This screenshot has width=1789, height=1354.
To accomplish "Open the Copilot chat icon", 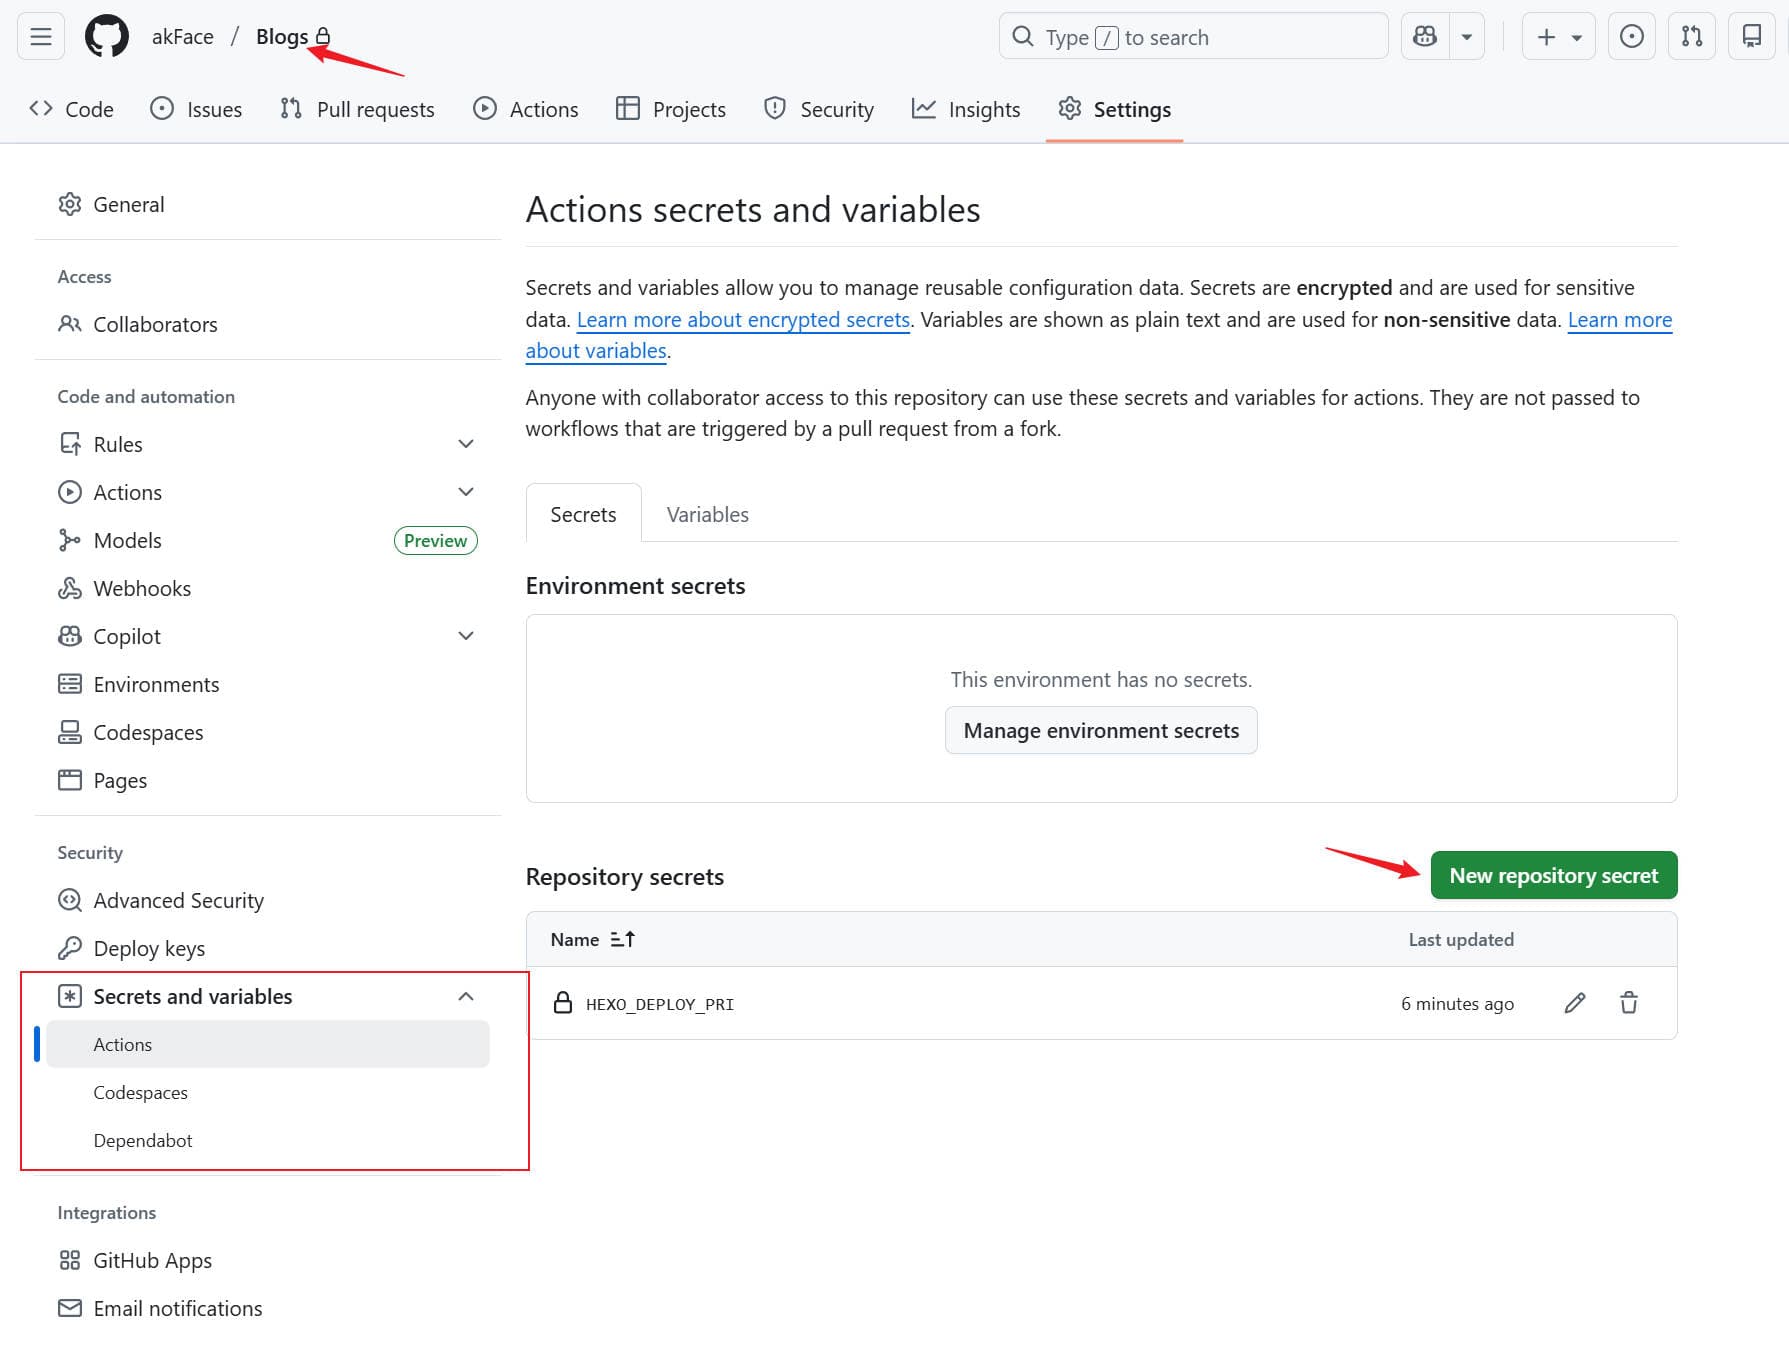I will pos(1425,37).
